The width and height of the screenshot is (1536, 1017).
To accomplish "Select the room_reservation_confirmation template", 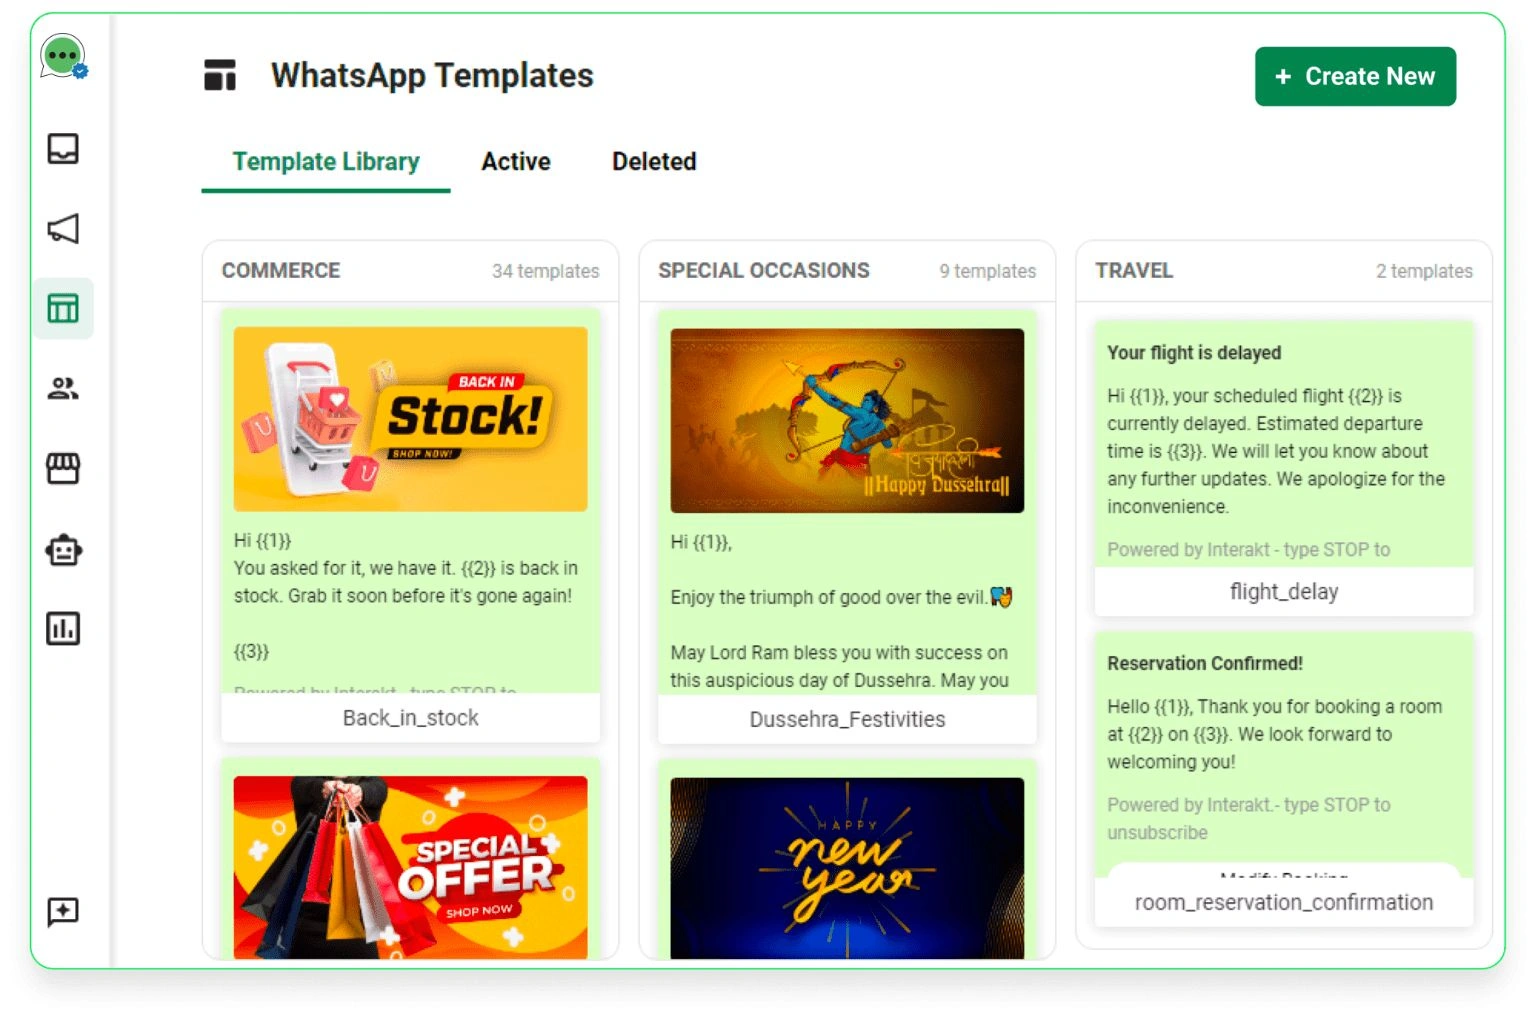I will 1284,778.
